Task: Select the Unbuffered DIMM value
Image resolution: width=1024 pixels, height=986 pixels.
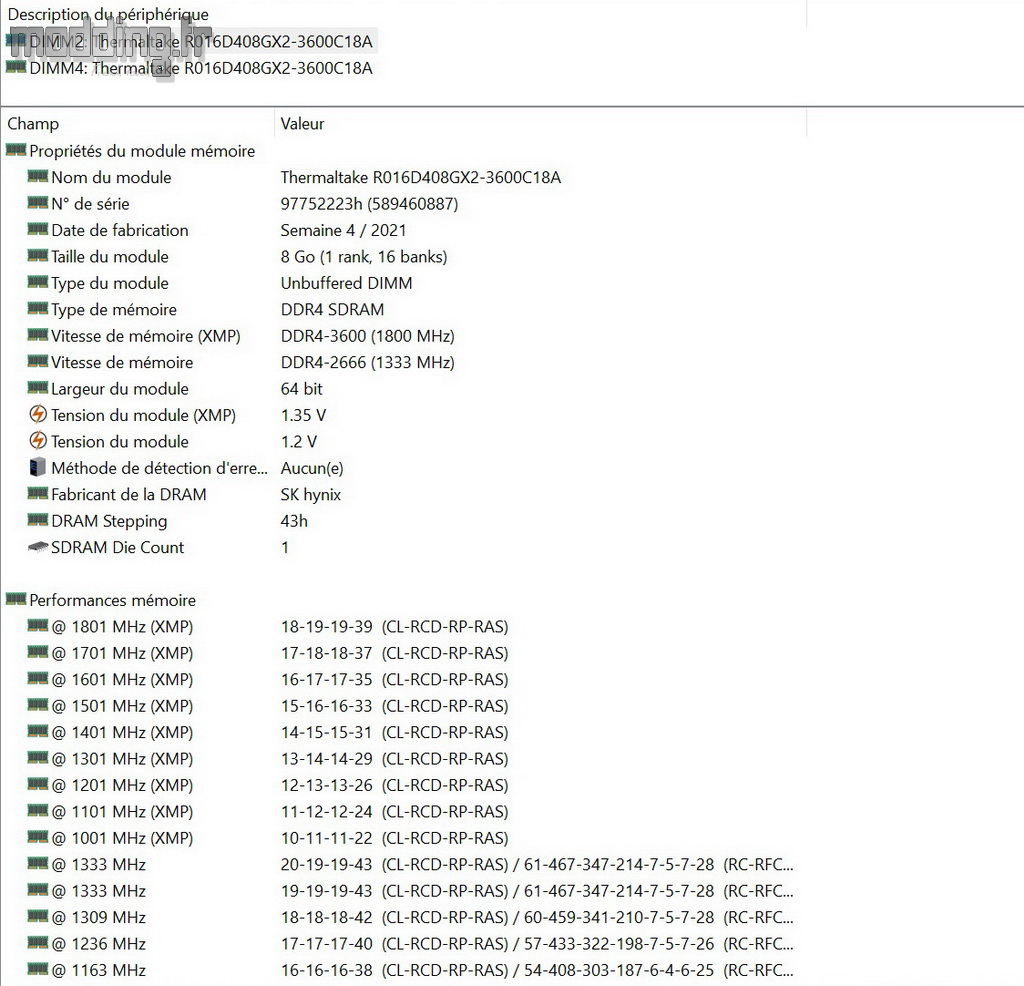Action: tap(347, 283)
